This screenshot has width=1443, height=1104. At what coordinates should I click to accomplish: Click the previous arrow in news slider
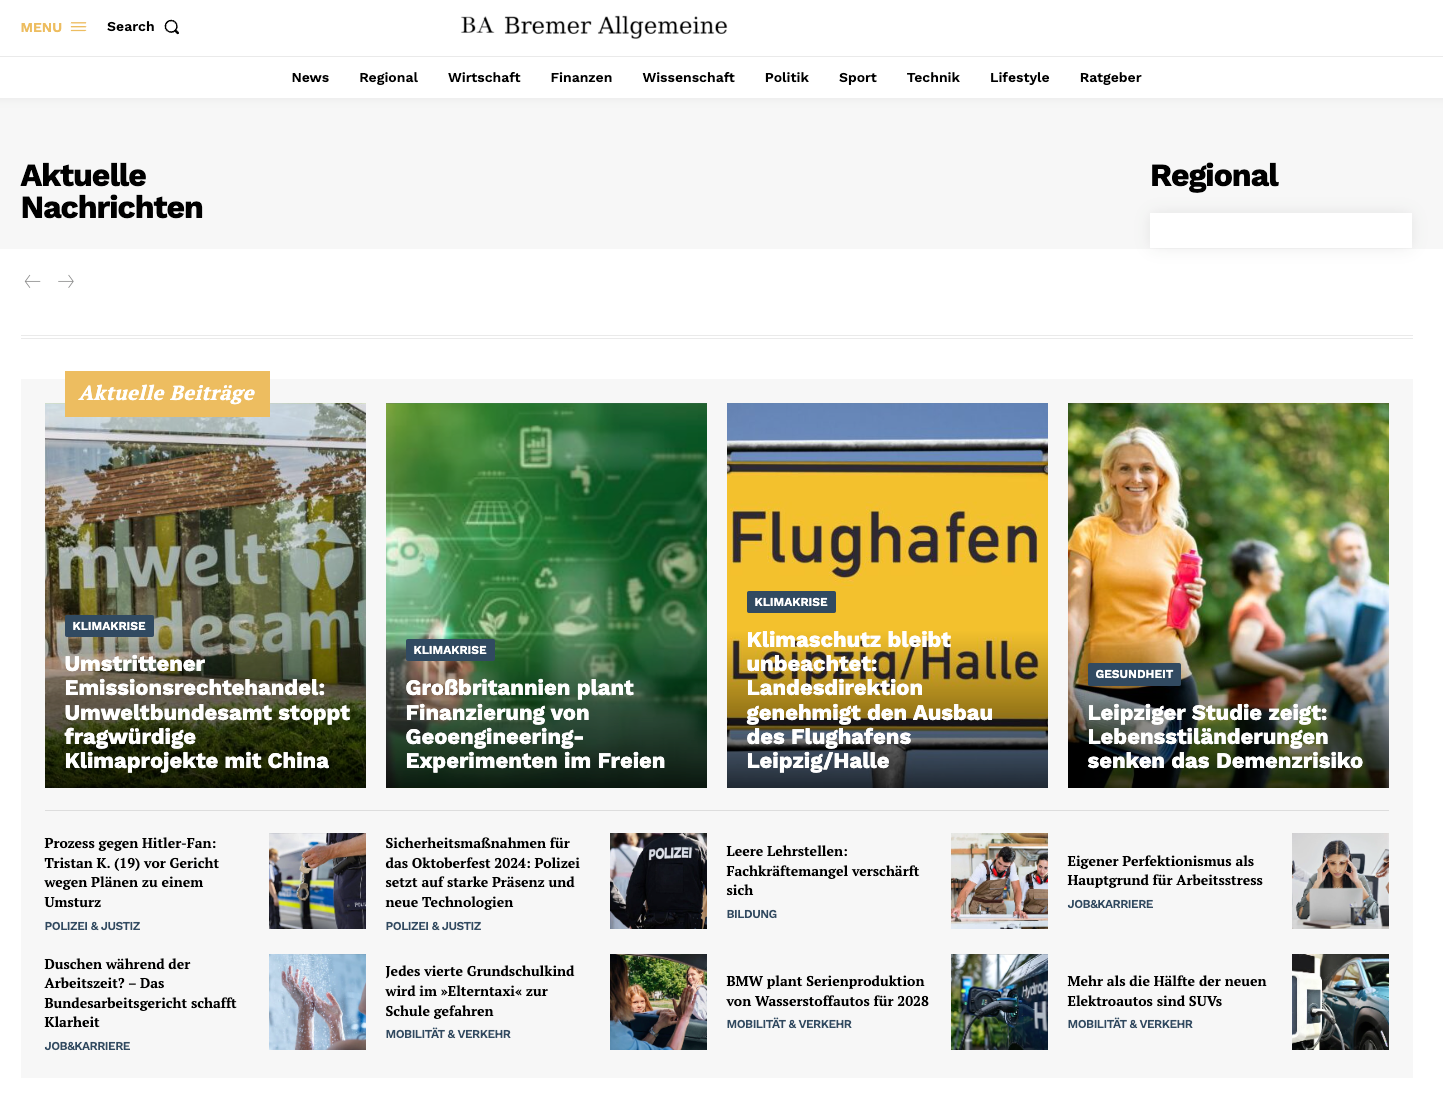[32, 282]
